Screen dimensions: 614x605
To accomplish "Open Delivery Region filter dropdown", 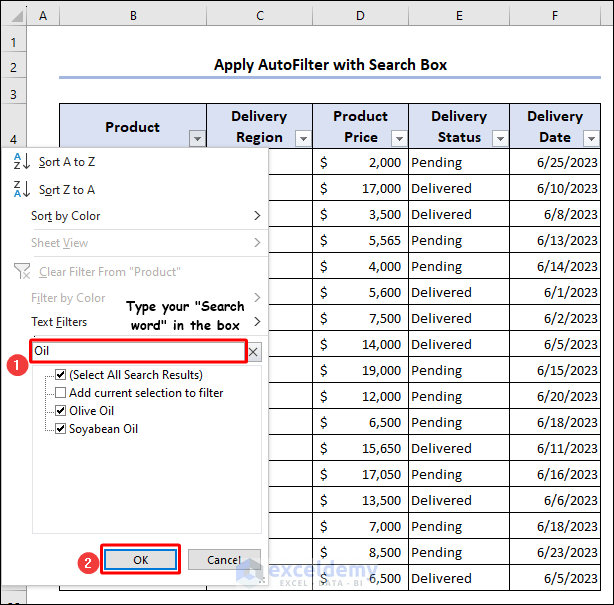I will tap(302, 139).
